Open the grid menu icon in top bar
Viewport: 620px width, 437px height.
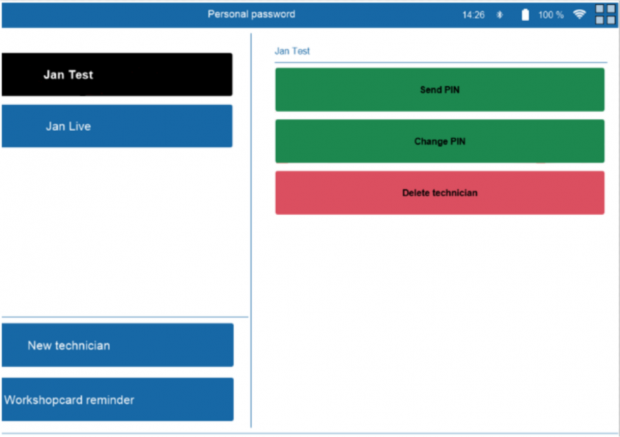coord(605,14)
